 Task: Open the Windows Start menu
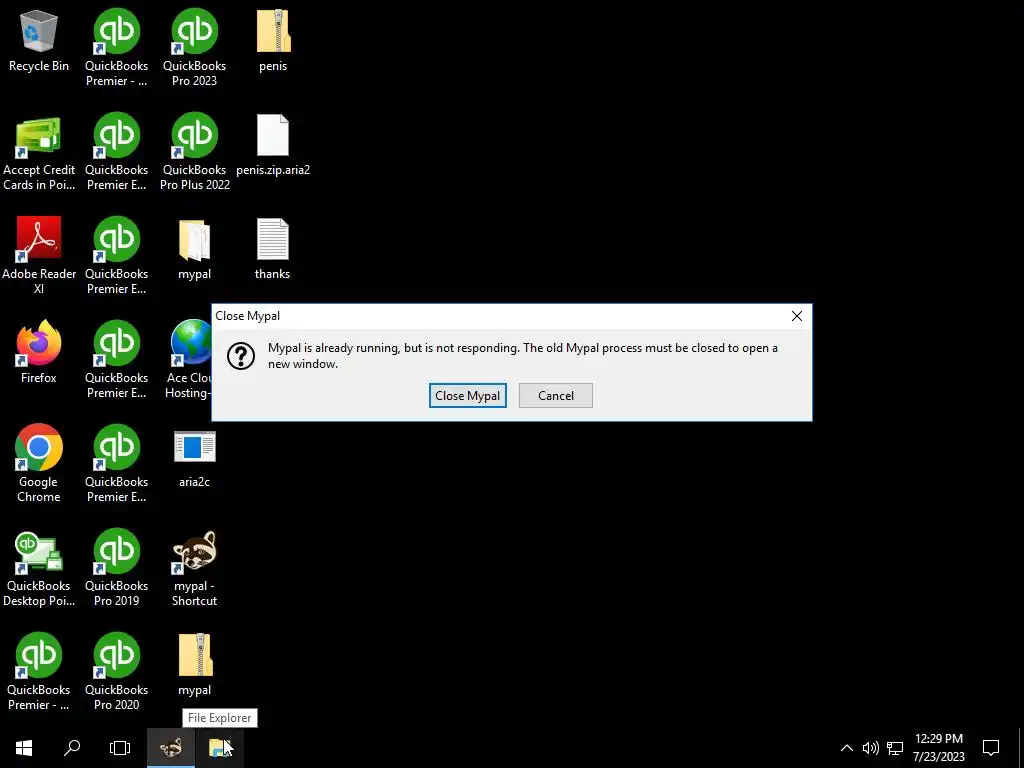pyautogui.click(x=24, y=748)
